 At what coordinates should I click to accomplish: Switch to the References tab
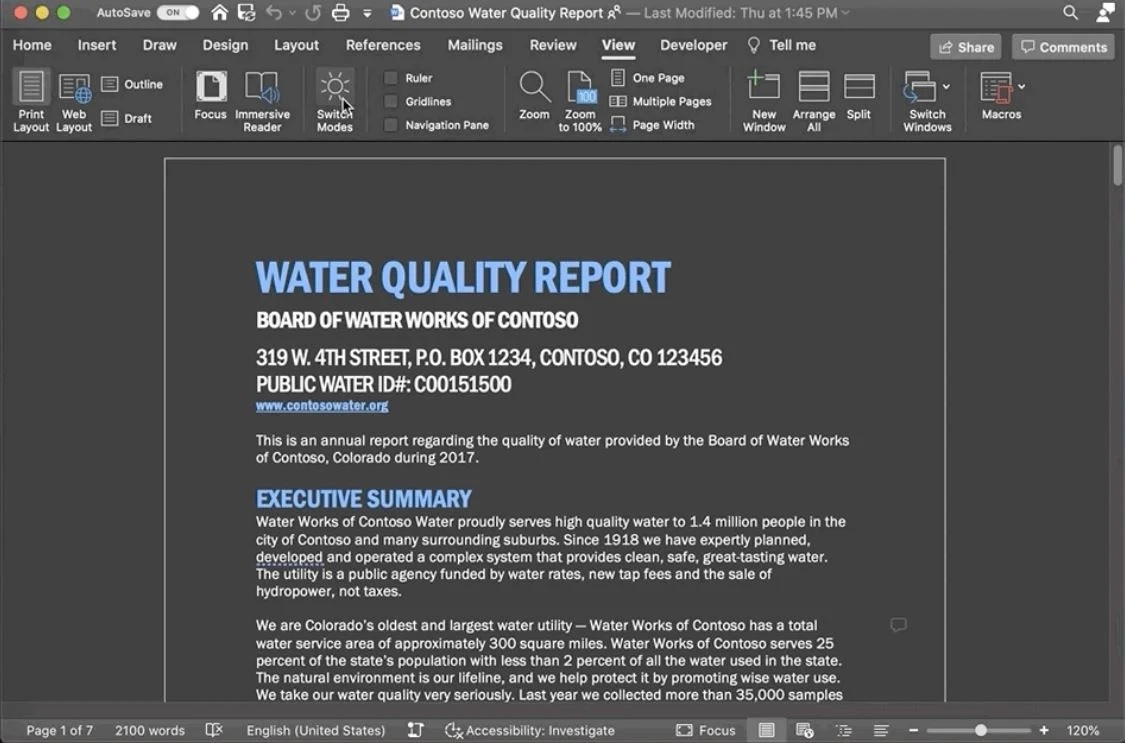(x=383, y=45)
